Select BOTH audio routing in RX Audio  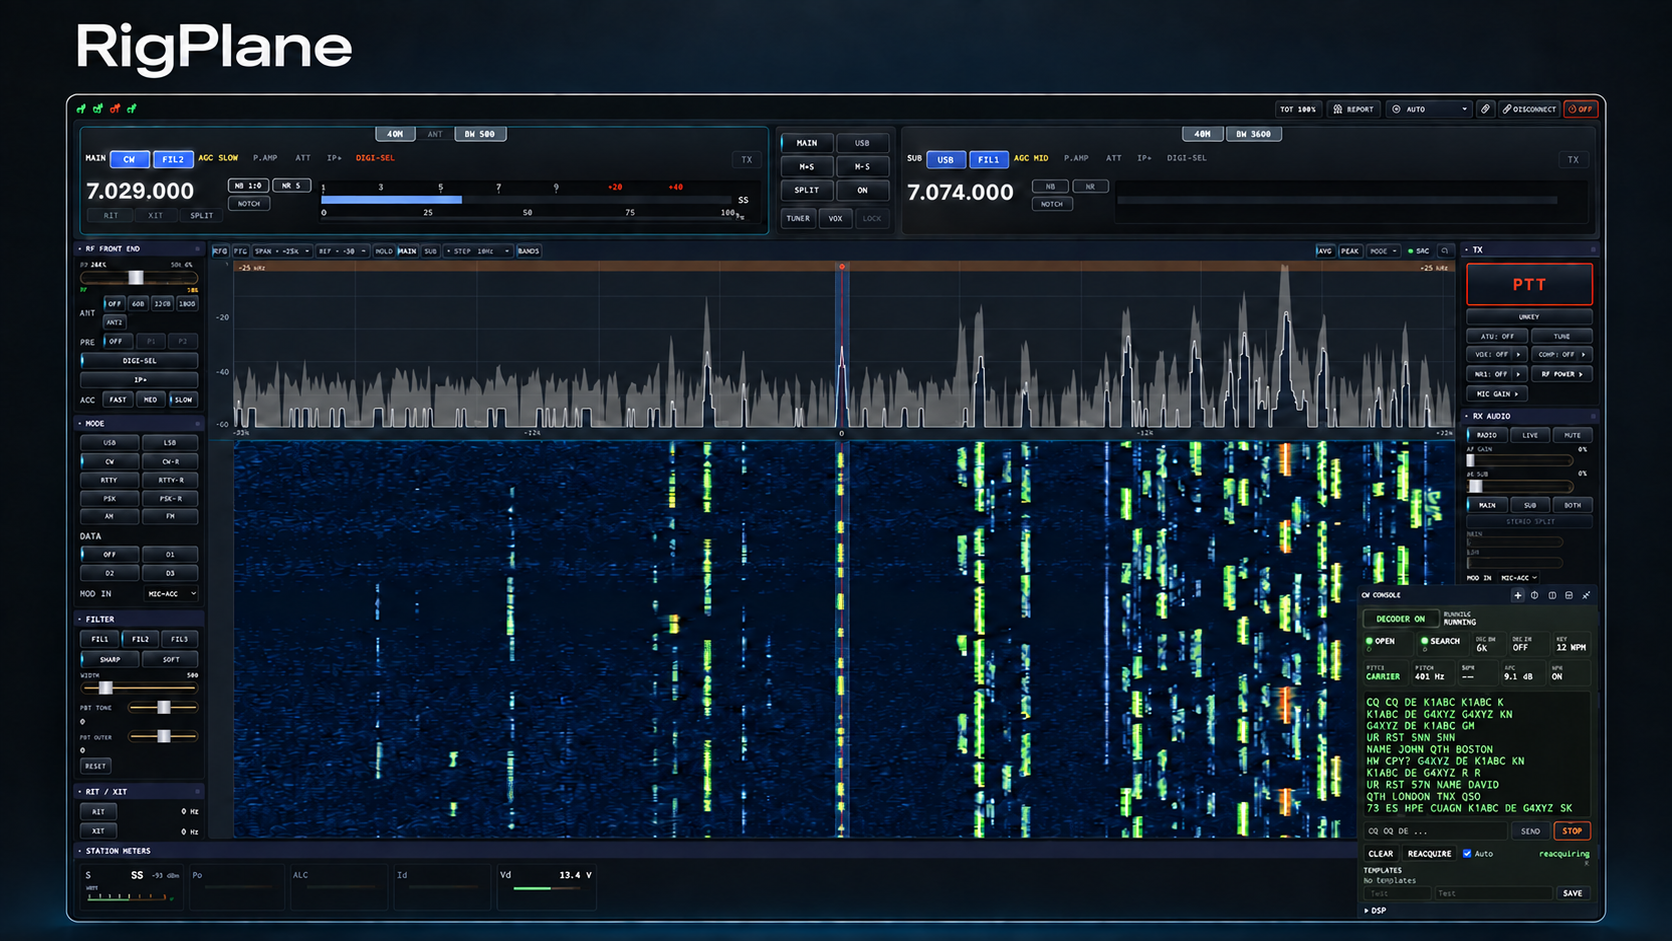1572,505
